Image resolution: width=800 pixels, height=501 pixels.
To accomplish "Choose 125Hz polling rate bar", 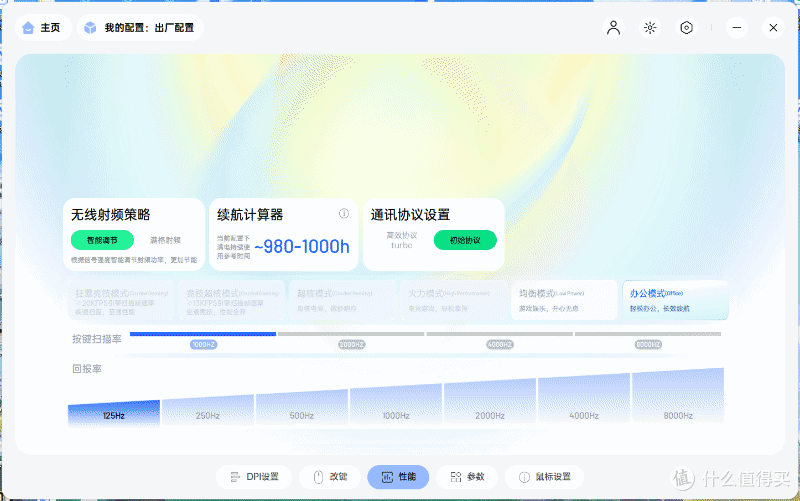I will (114, 413).
